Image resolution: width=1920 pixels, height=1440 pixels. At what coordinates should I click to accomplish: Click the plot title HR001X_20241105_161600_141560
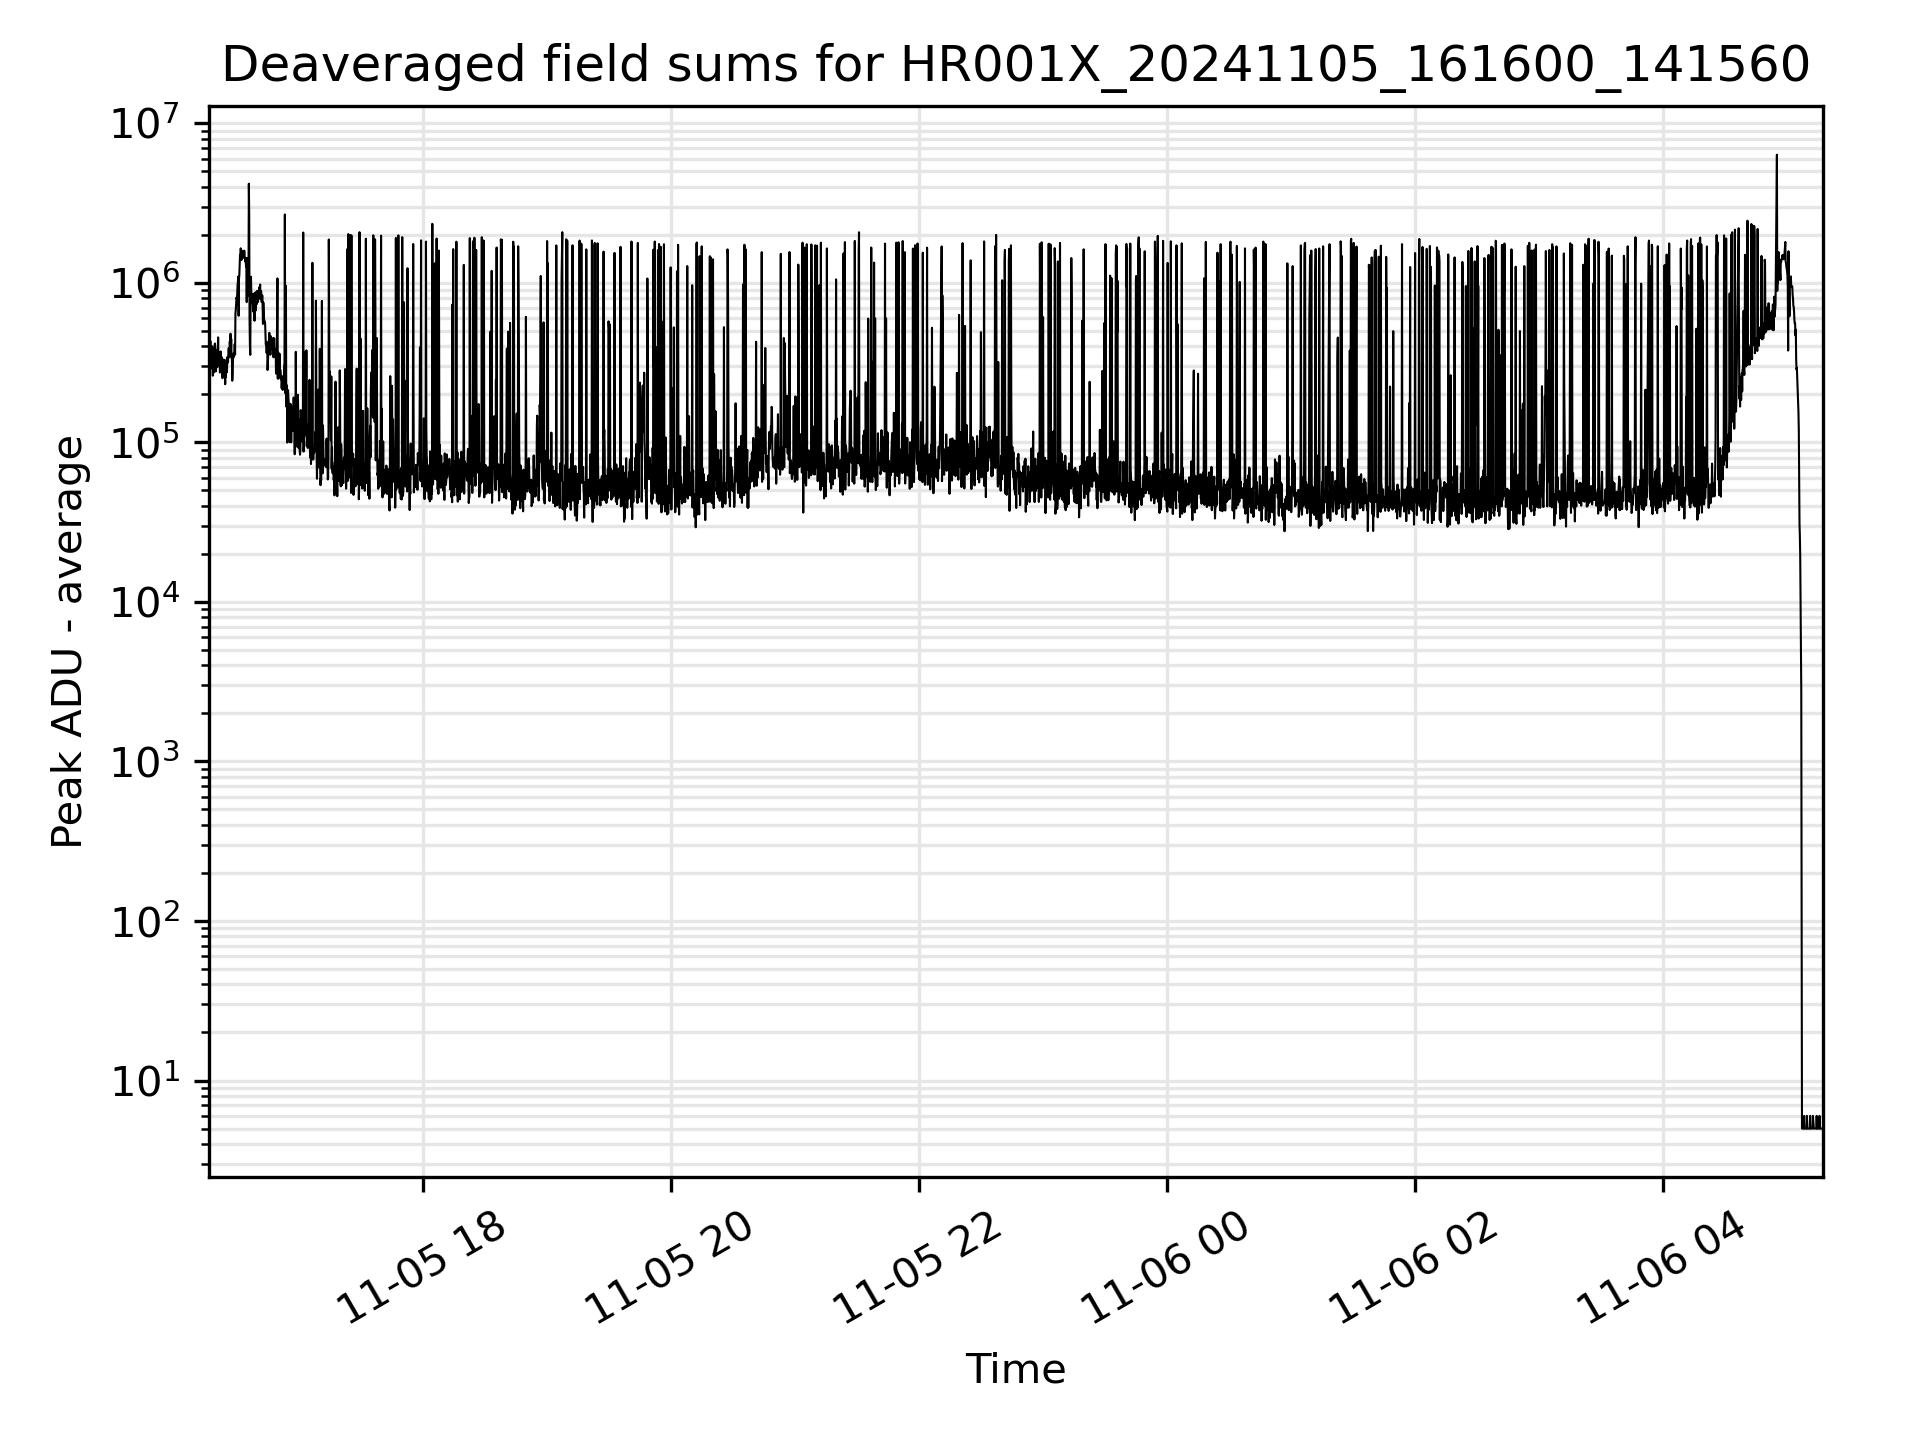click(1015, 66)
